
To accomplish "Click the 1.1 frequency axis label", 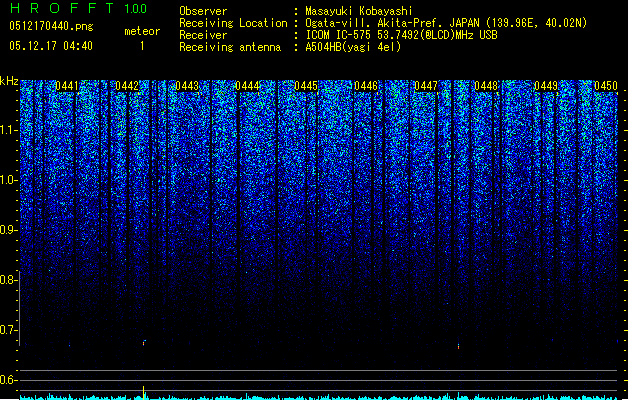I will pos(8,130).
